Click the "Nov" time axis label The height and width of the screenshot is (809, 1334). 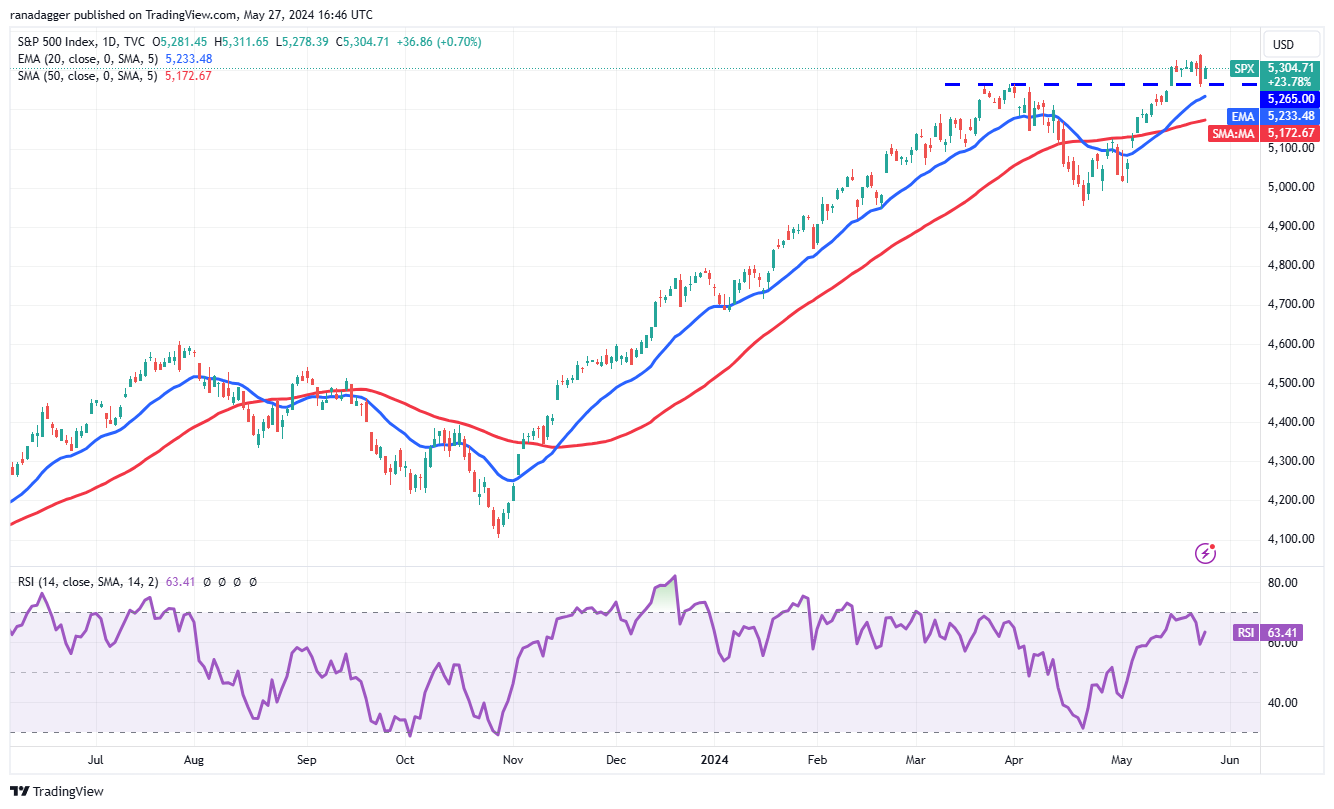[x=513, y=760]
